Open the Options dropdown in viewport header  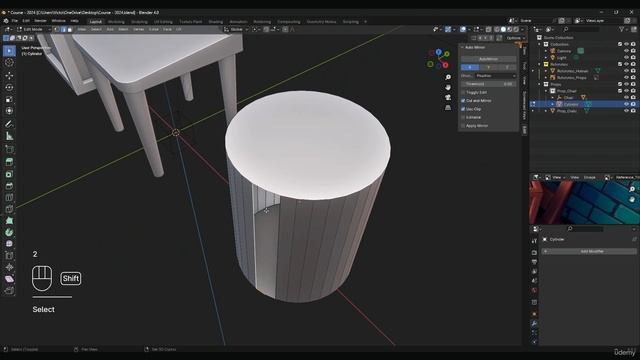pyautogui.click(x=515, y=38)
